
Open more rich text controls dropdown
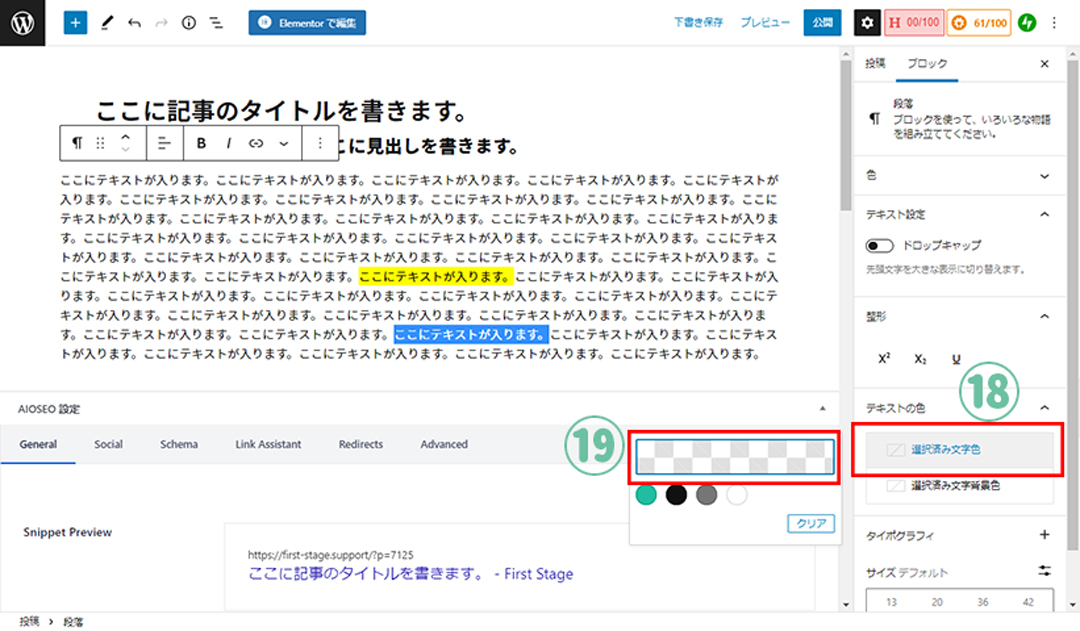[283, 143]
